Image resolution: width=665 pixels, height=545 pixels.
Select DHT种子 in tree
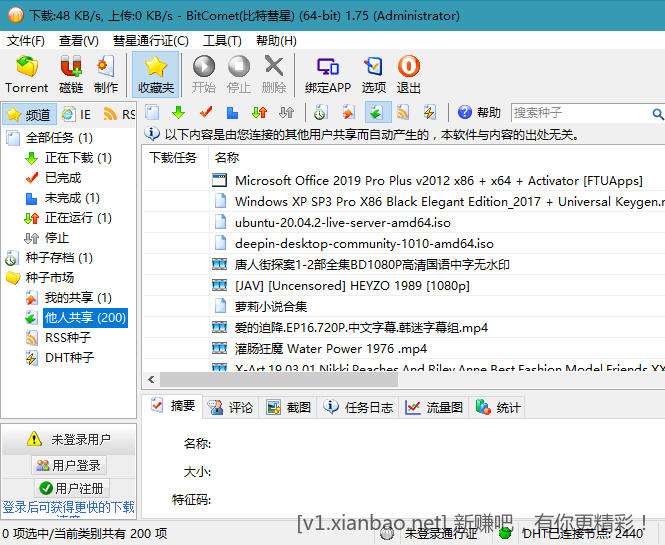click(59, 358)
